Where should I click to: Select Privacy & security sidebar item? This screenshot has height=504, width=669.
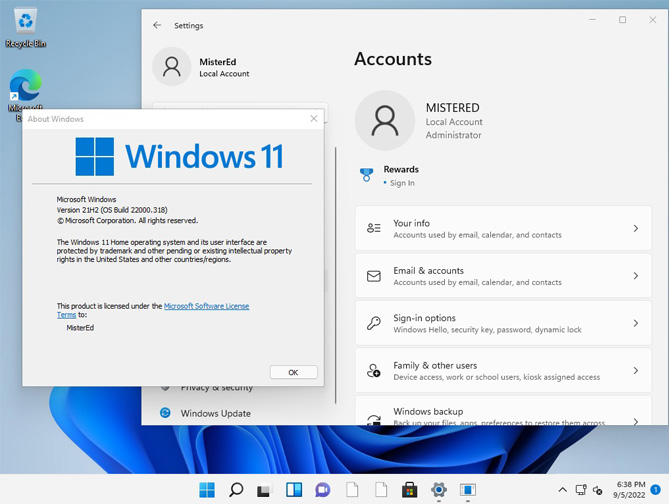216,388
